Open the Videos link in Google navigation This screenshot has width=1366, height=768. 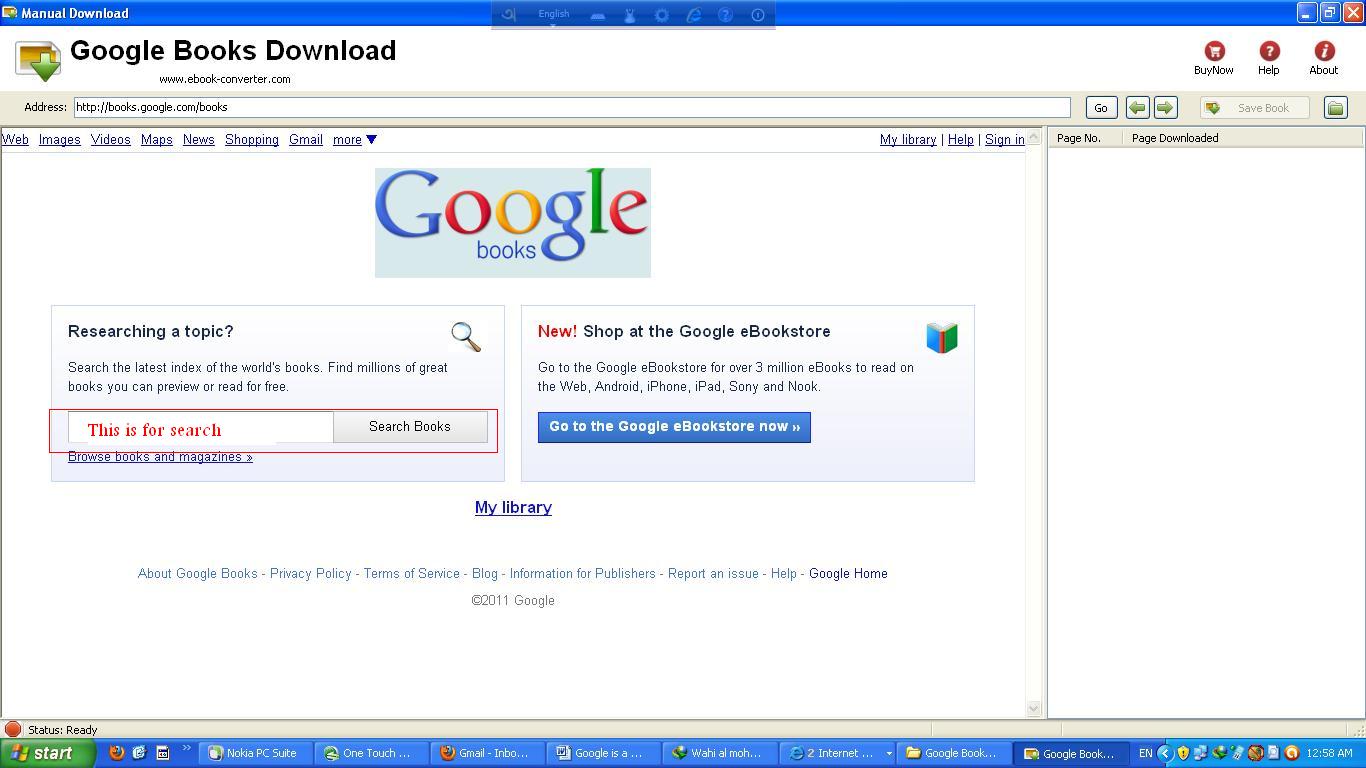coord(110,140)
